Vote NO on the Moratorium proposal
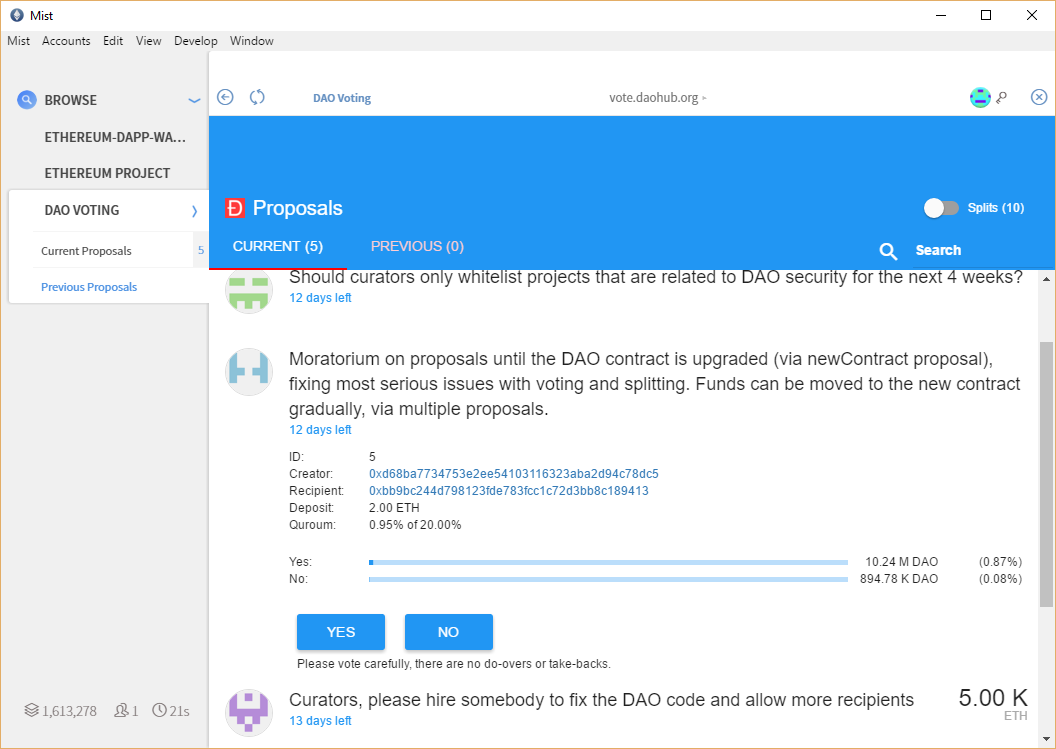The width and height of the screenshot is (1056, 749). coord(449,632)
